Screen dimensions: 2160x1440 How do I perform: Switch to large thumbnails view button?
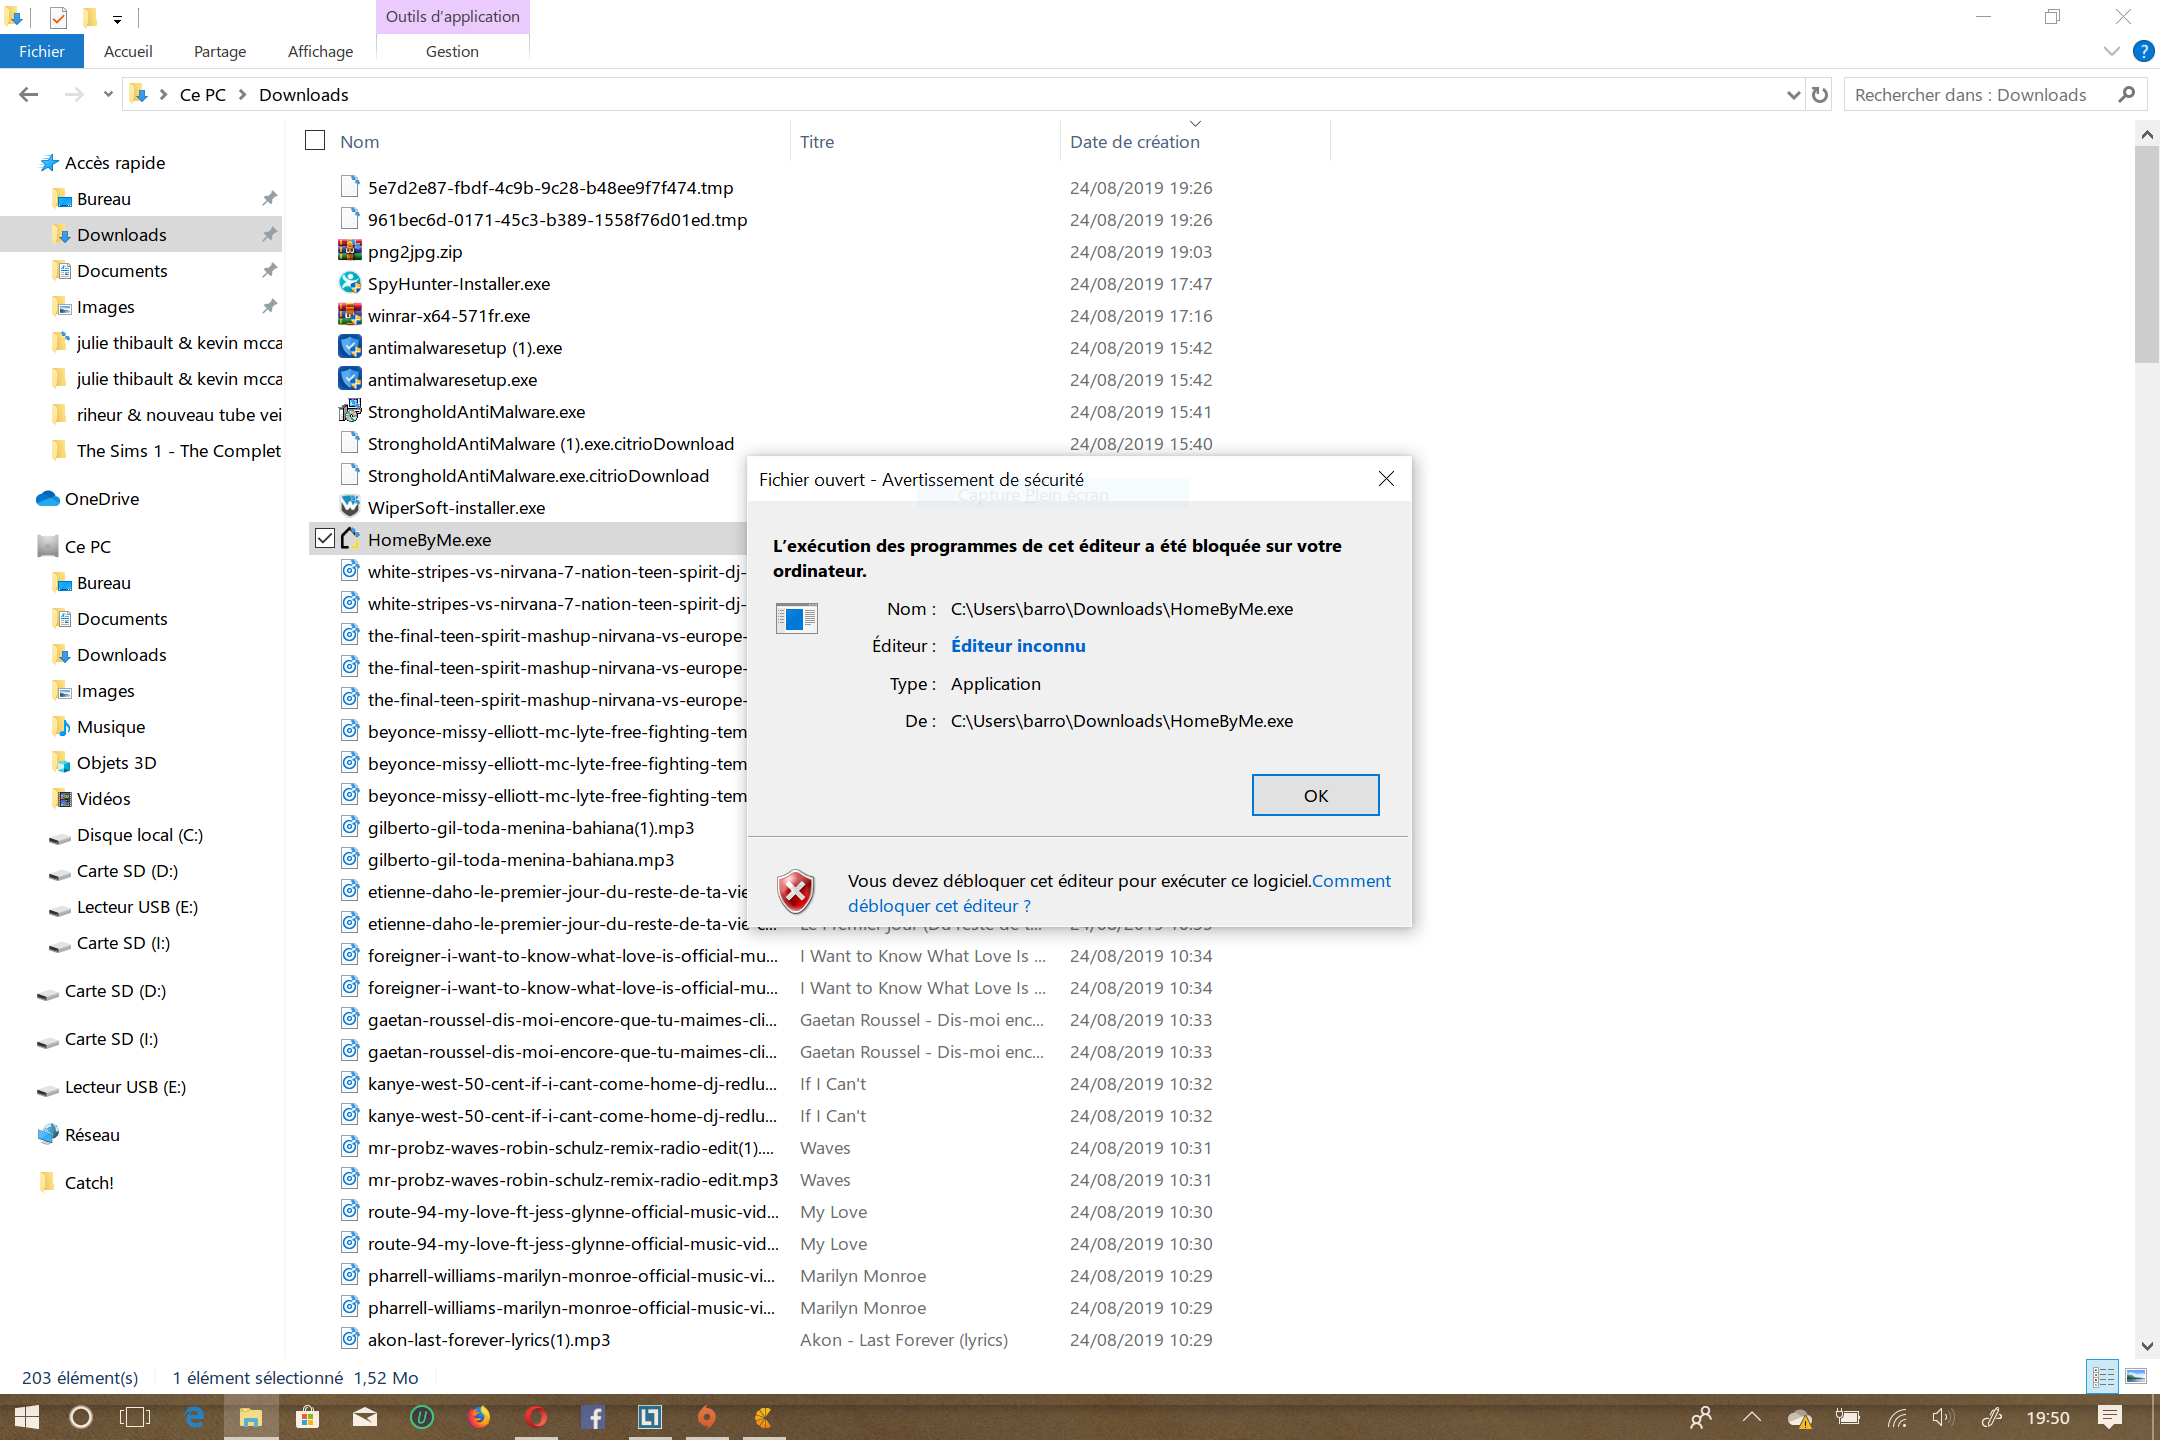click(2135, 1377)
